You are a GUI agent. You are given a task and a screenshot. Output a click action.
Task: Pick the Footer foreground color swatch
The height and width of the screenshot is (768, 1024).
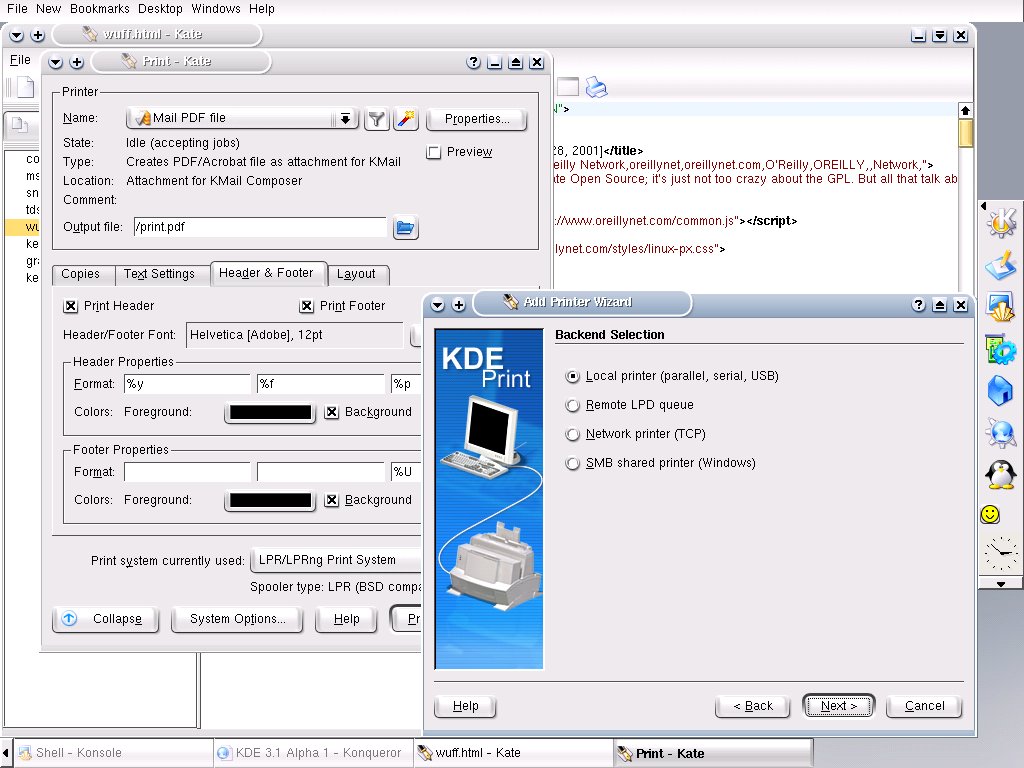pos(270,500)
